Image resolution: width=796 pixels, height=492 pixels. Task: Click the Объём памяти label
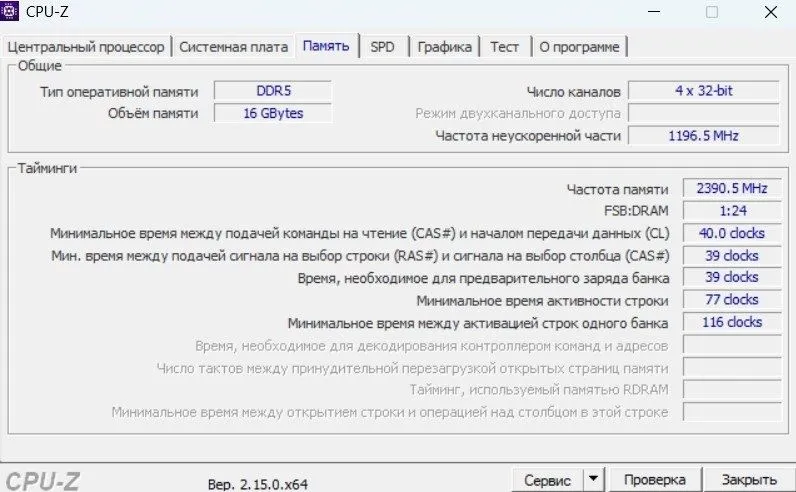153,113
